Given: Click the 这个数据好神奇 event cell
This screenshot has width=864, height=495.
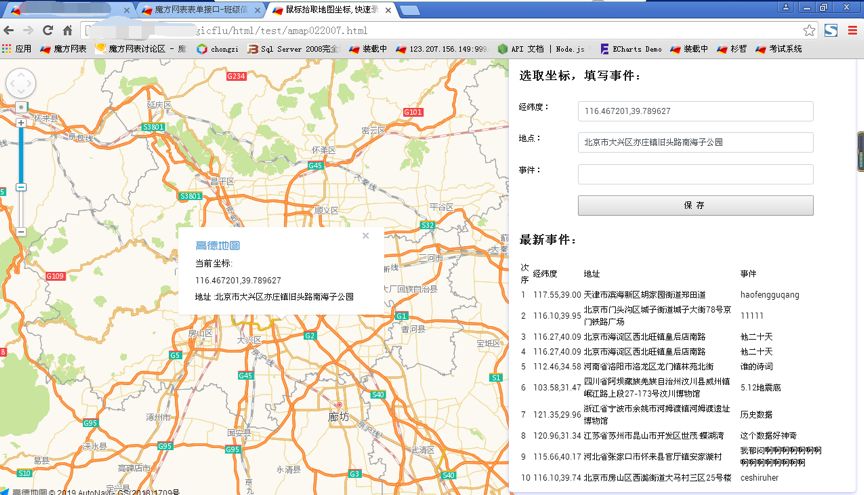Looking at the screenshot, I should (768, 435).
